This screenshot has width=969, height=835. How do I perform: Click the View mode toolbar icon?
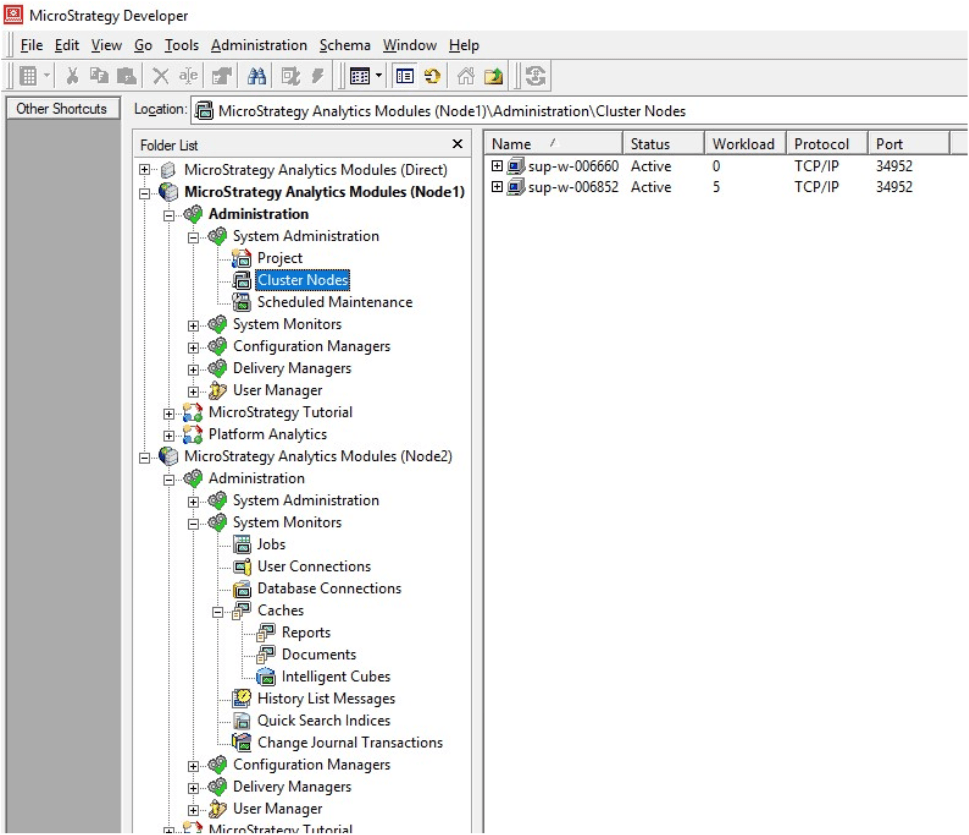tap(360, 76)
